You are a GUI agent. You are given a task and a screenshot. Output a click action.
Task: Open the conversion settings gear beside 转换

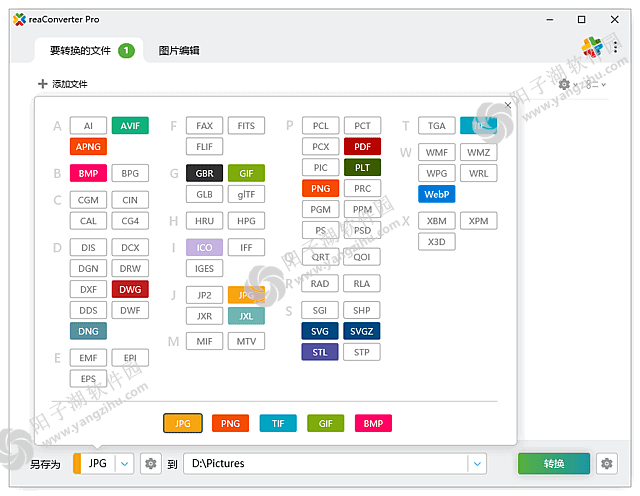point(607,464)
